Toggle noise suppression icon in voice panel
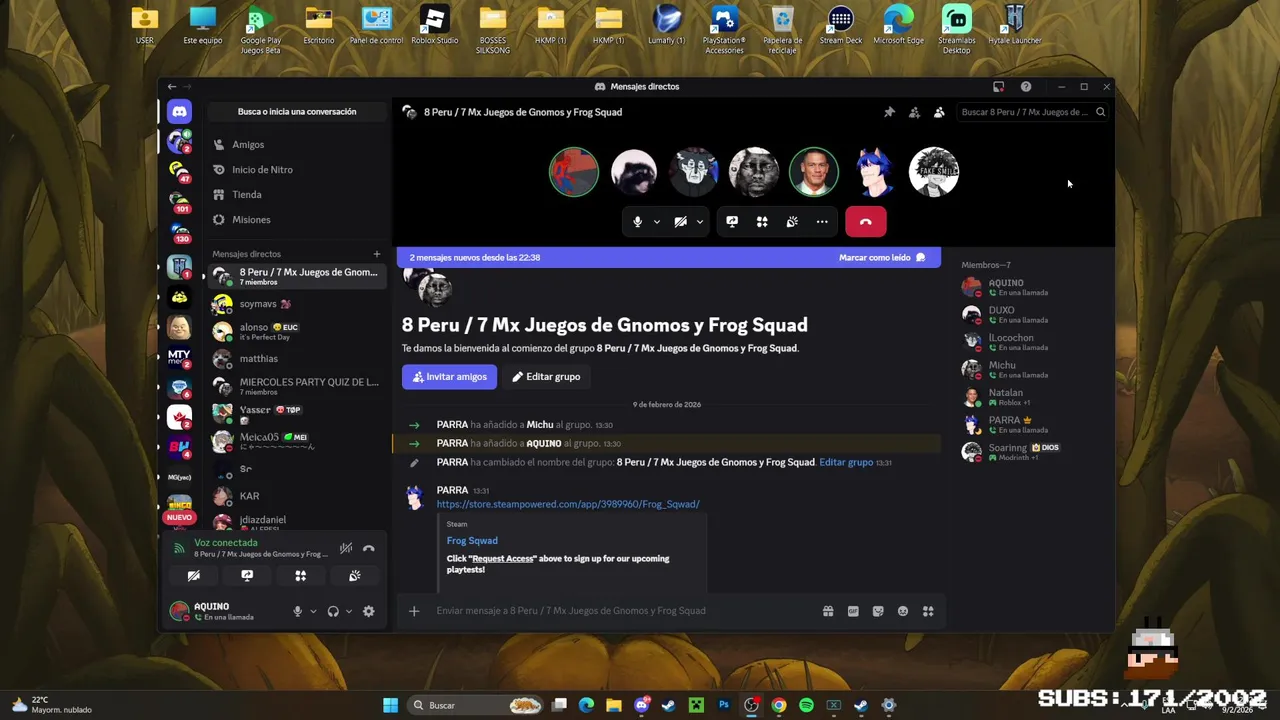1280x720 pixels. [346, 548]
